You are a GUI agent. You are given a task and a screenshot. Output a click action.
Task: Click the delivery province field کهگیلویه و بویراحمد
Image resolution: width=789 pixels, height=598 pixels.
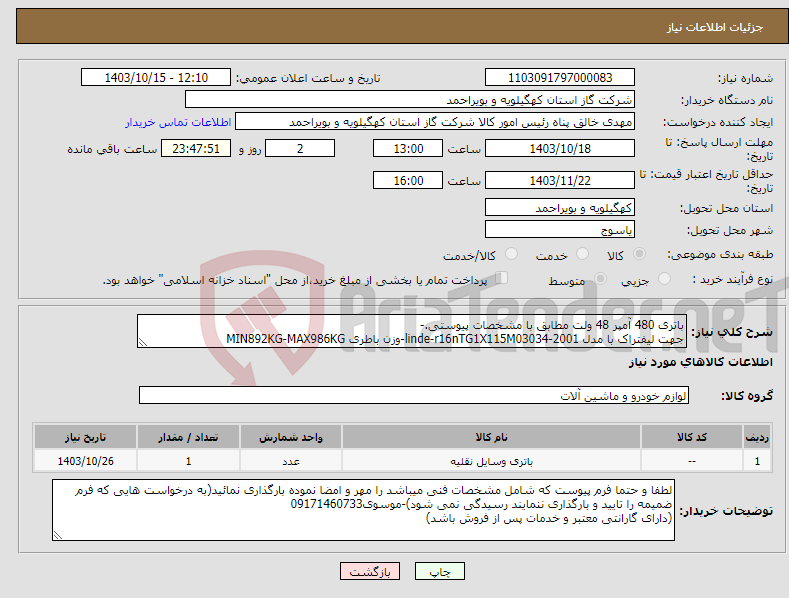[560, 207]
